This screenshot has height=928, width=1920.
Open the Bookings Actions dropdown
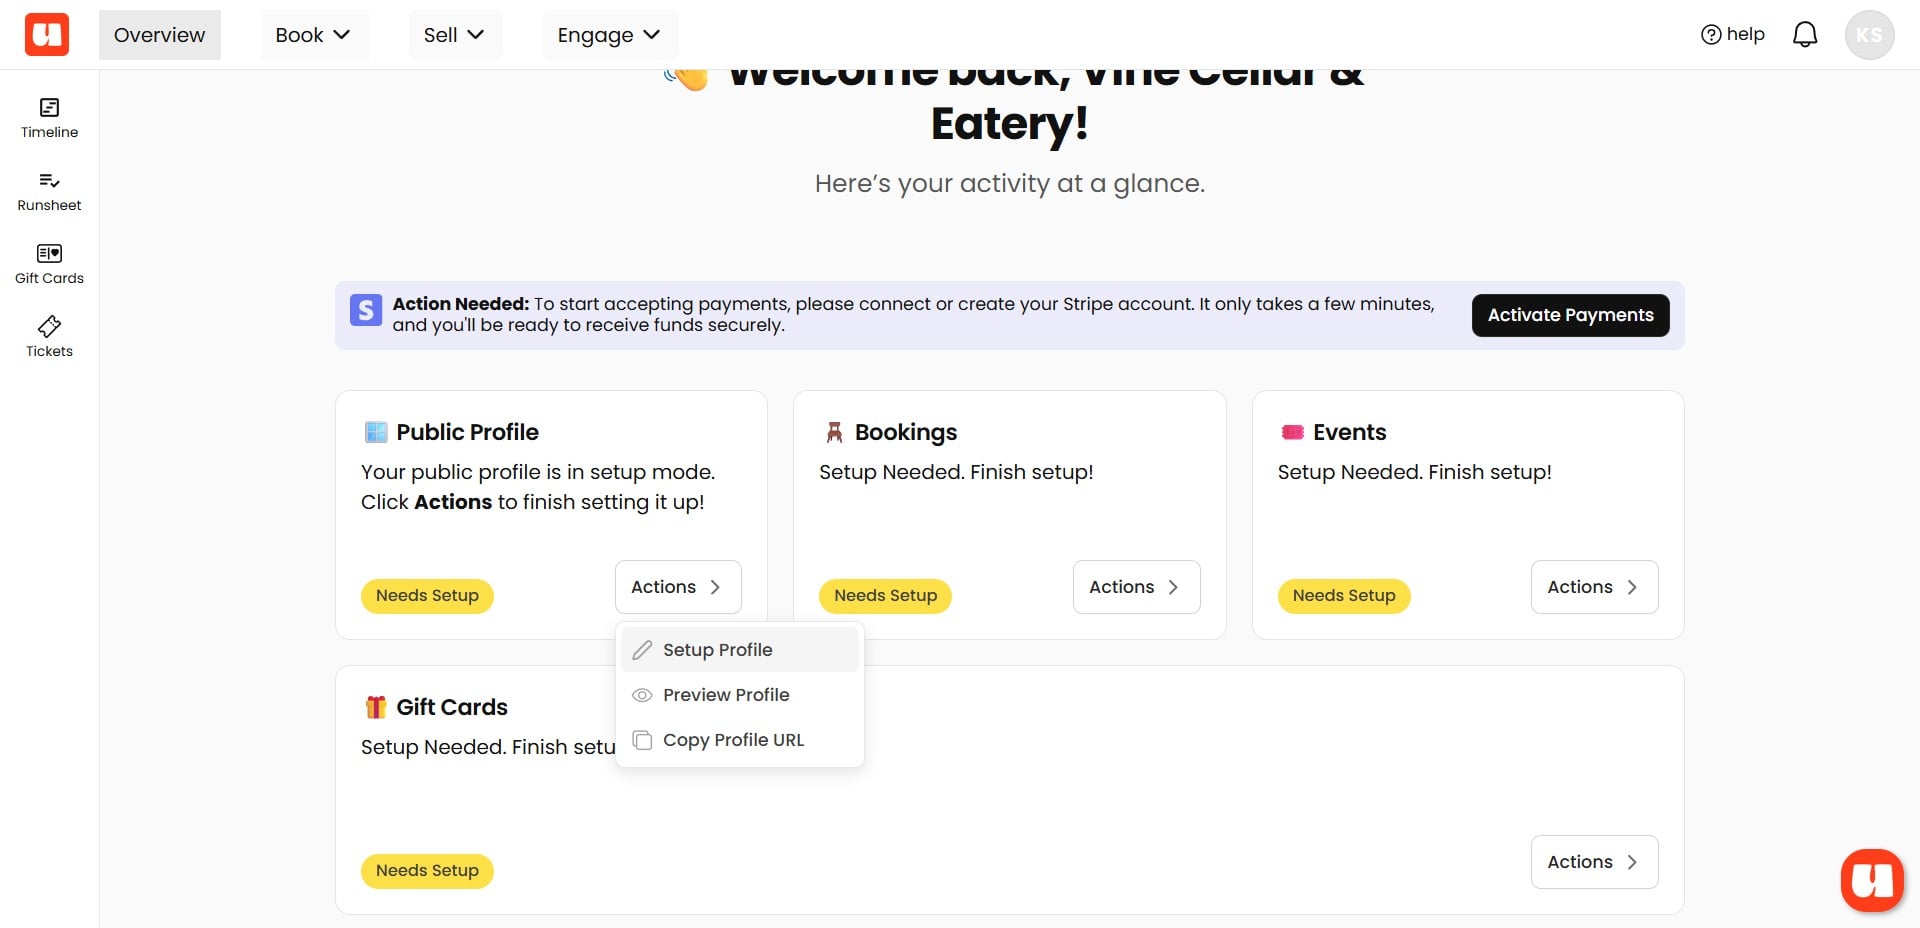1136,587
